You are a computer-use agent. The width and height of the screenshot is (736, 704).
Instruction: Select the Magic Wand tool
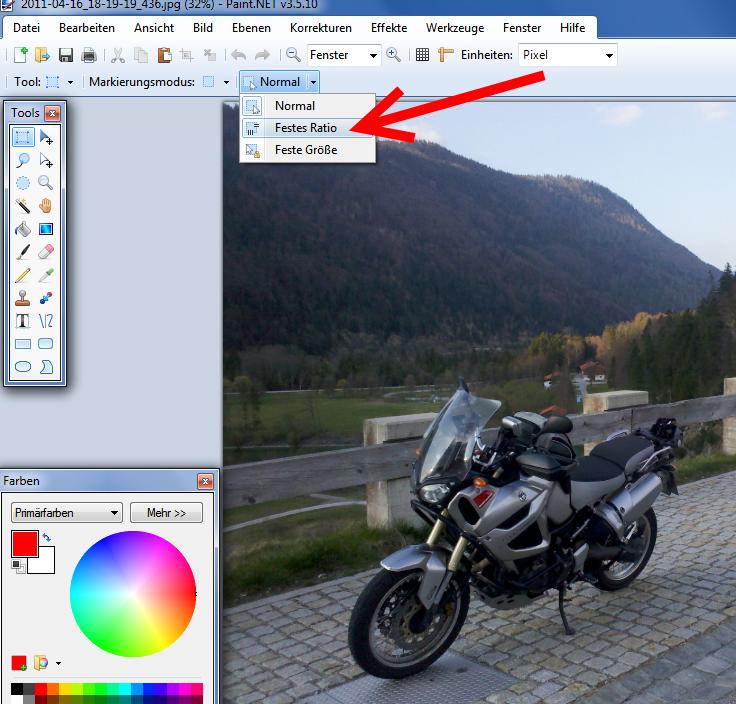[23, 206]
